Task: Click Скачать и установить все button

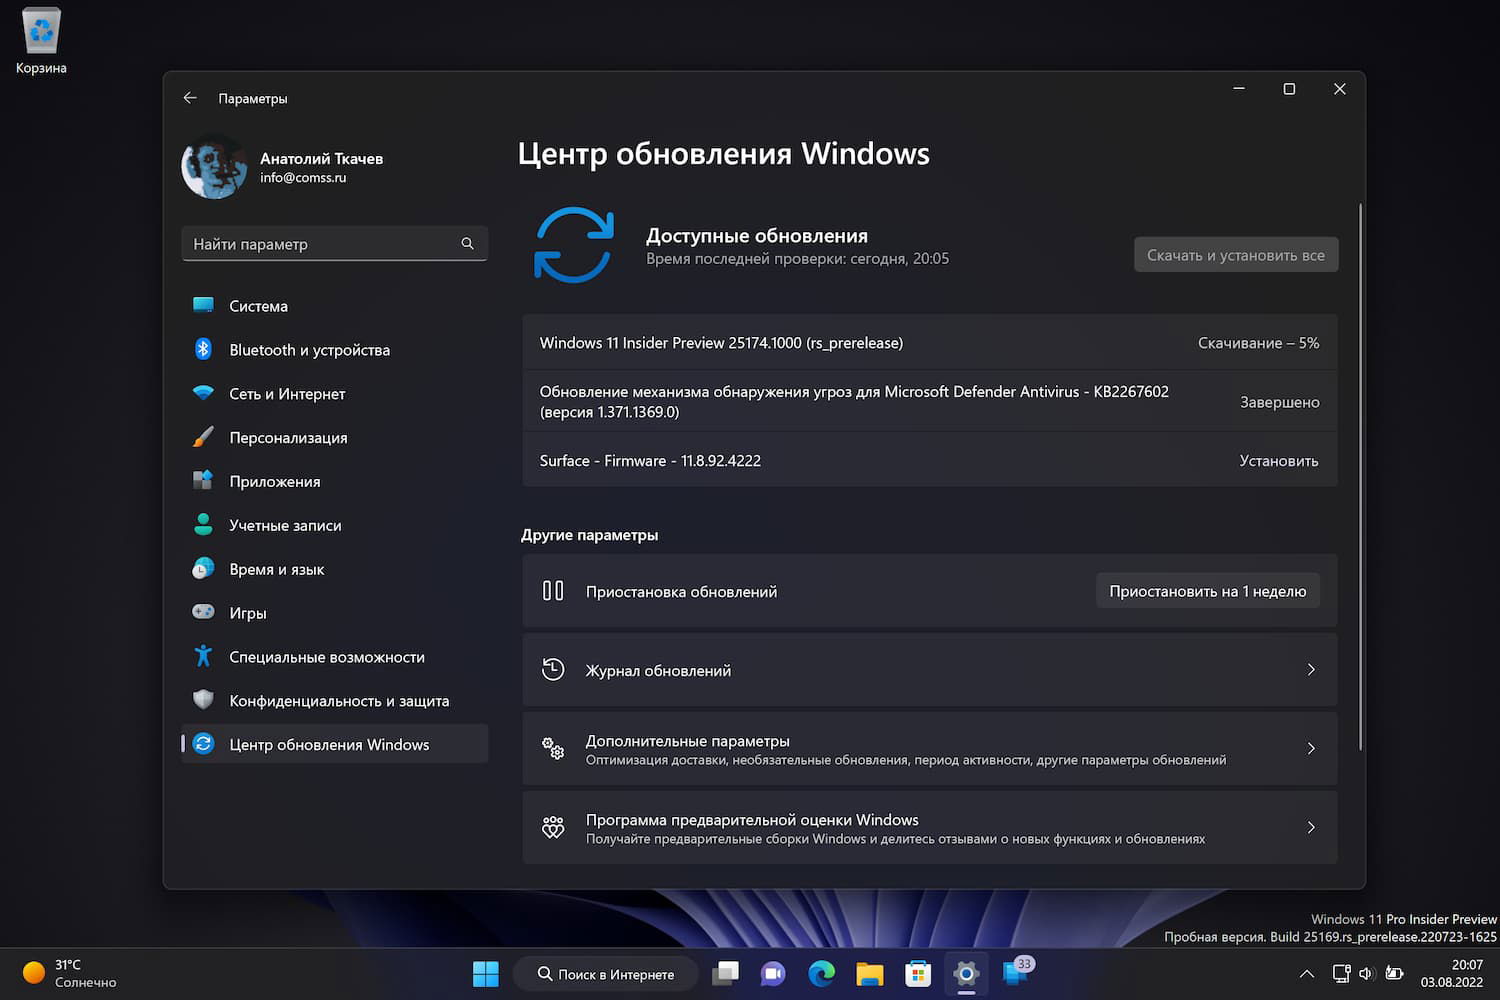Action: coord(1235,254)
